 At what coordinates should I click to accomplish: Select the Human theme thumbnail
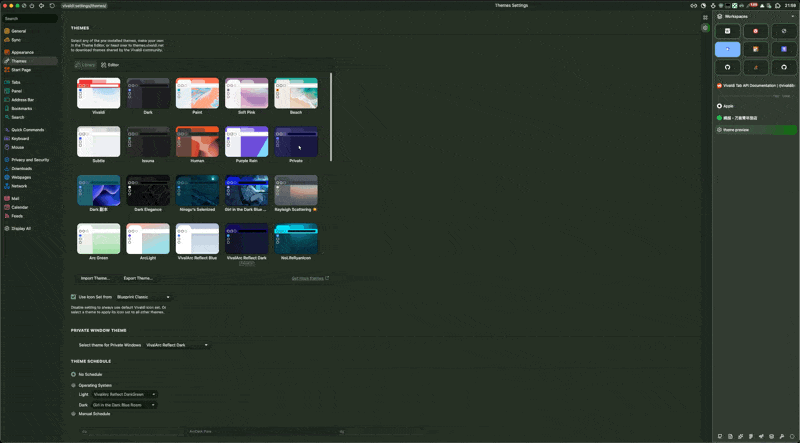click(x=197, y=142)
